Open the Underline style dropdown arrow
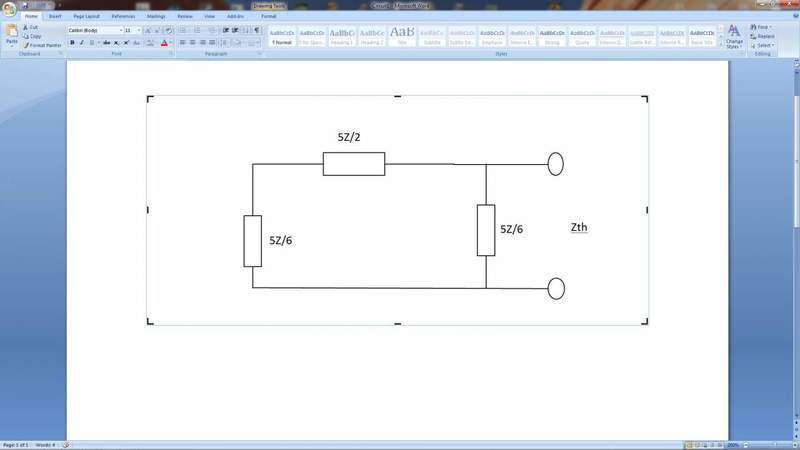The width and height of the screenshot is (800, 450). (x=98, y=43)
